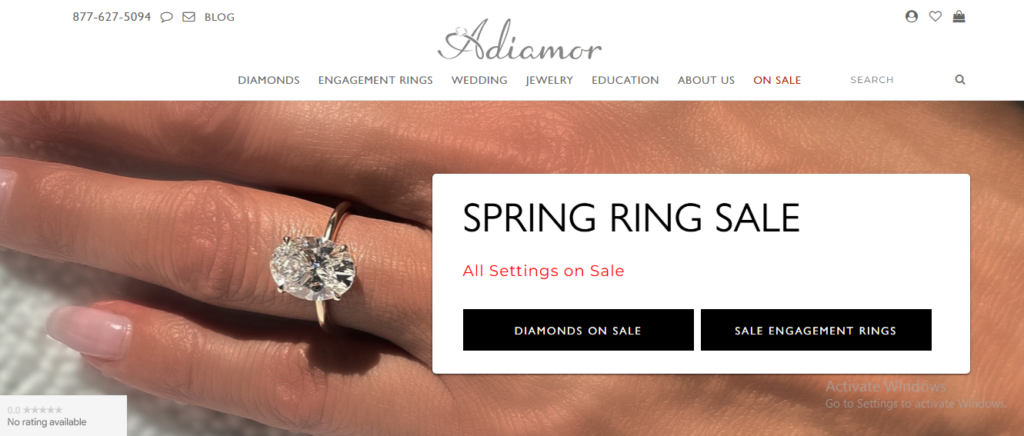
Task: Focus the Search input field
Action: click(x=898, y=80)
